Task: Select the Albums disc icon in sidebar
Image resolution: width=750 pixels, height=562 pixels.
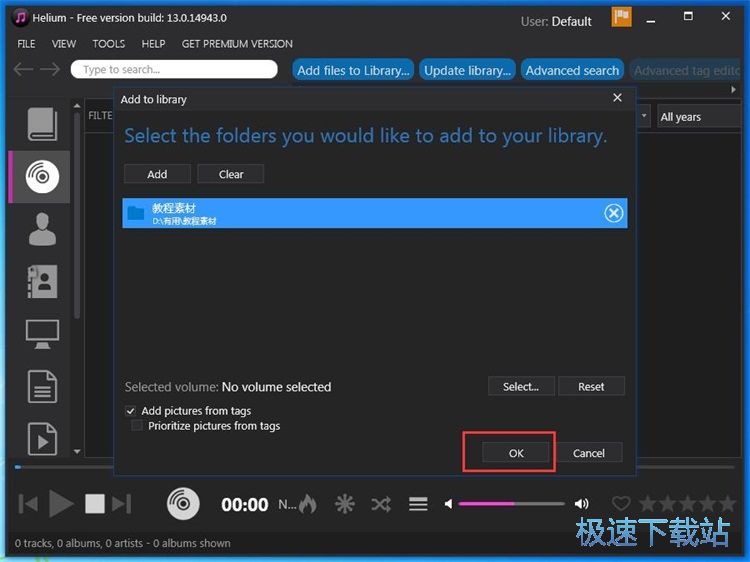Action: [42, 176]
